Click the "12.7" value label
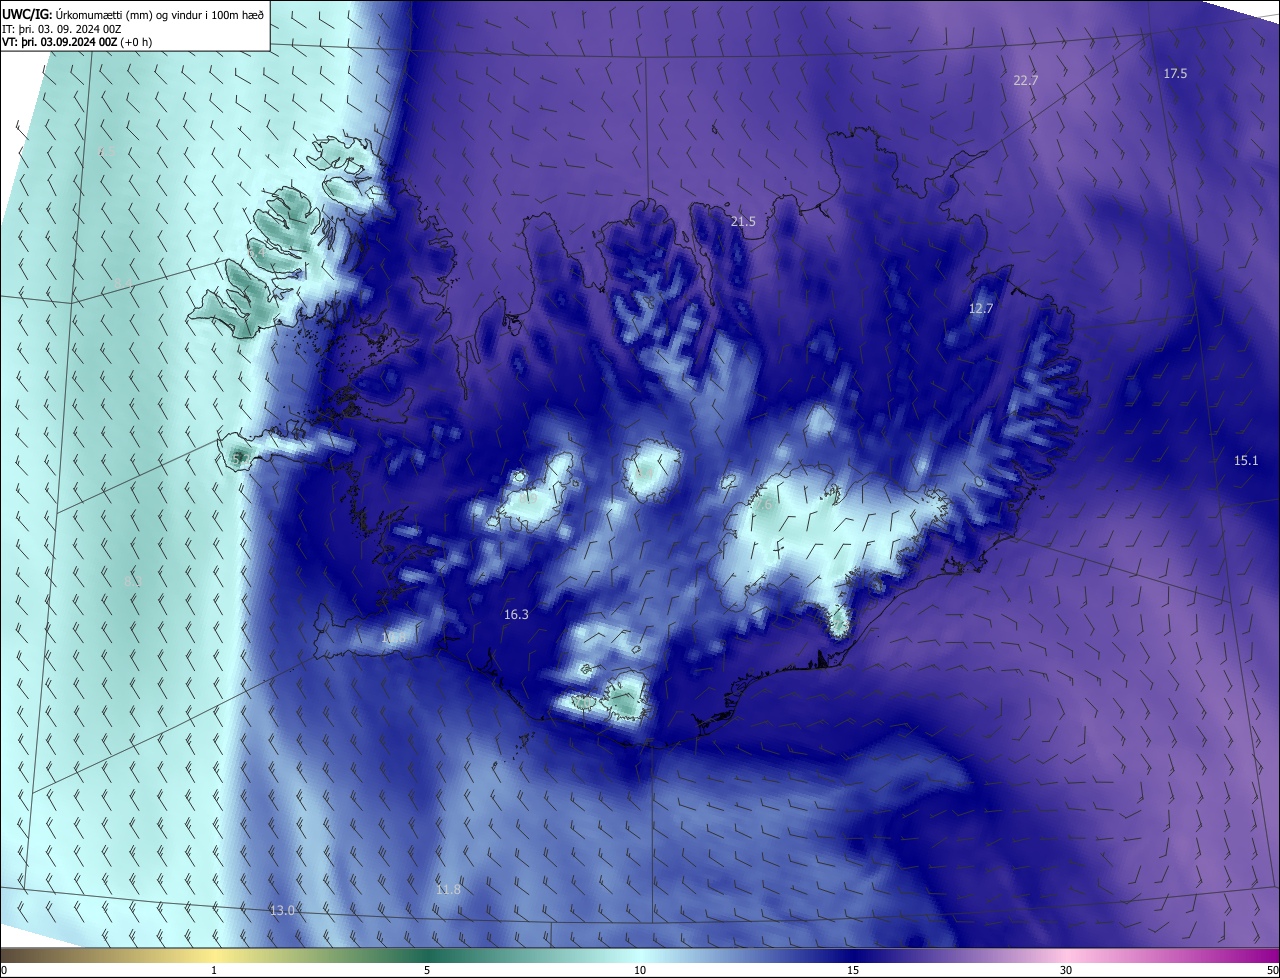Screen dimensions: 1280x978 981,309
